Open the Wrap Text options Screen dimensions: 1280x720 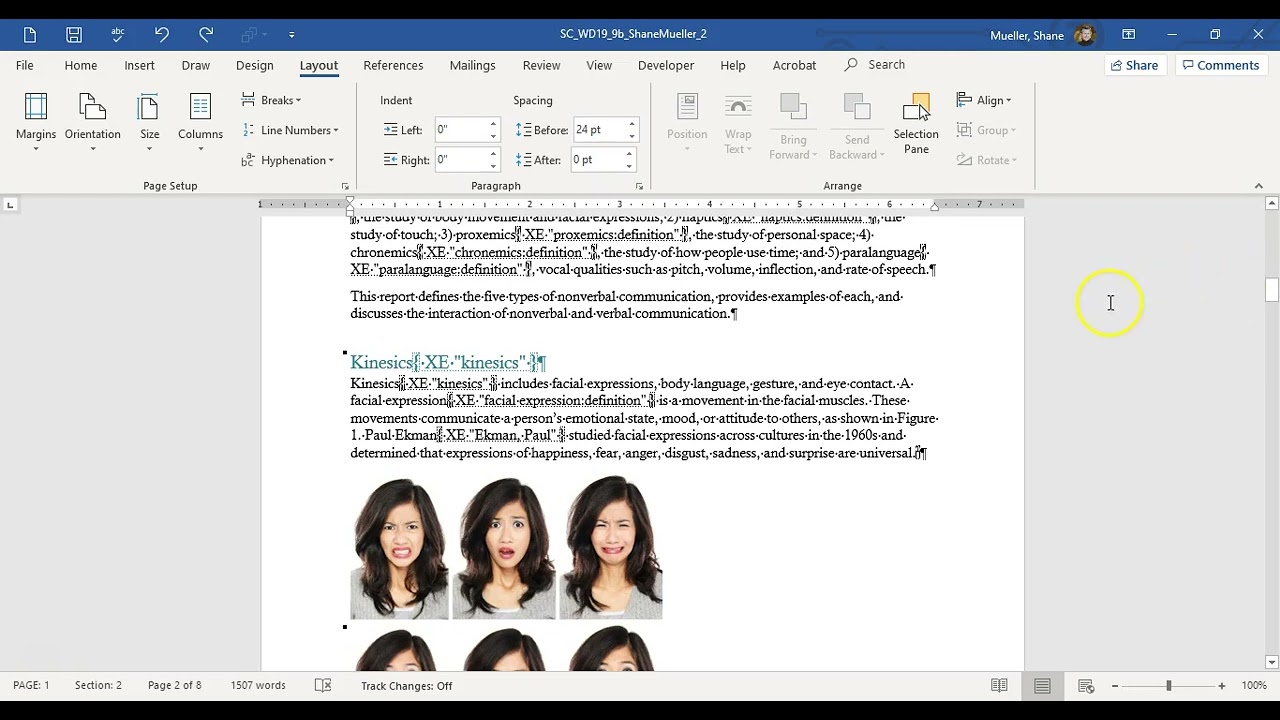tap(738, 124)
